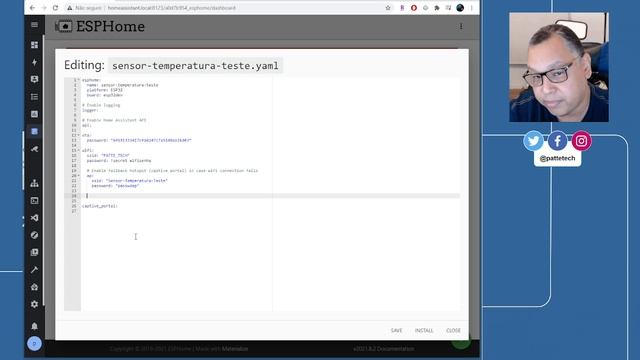Viewport: 640px width, 360px height.
Task: Collapse the ota block on line 12
Action: point(78,135)
